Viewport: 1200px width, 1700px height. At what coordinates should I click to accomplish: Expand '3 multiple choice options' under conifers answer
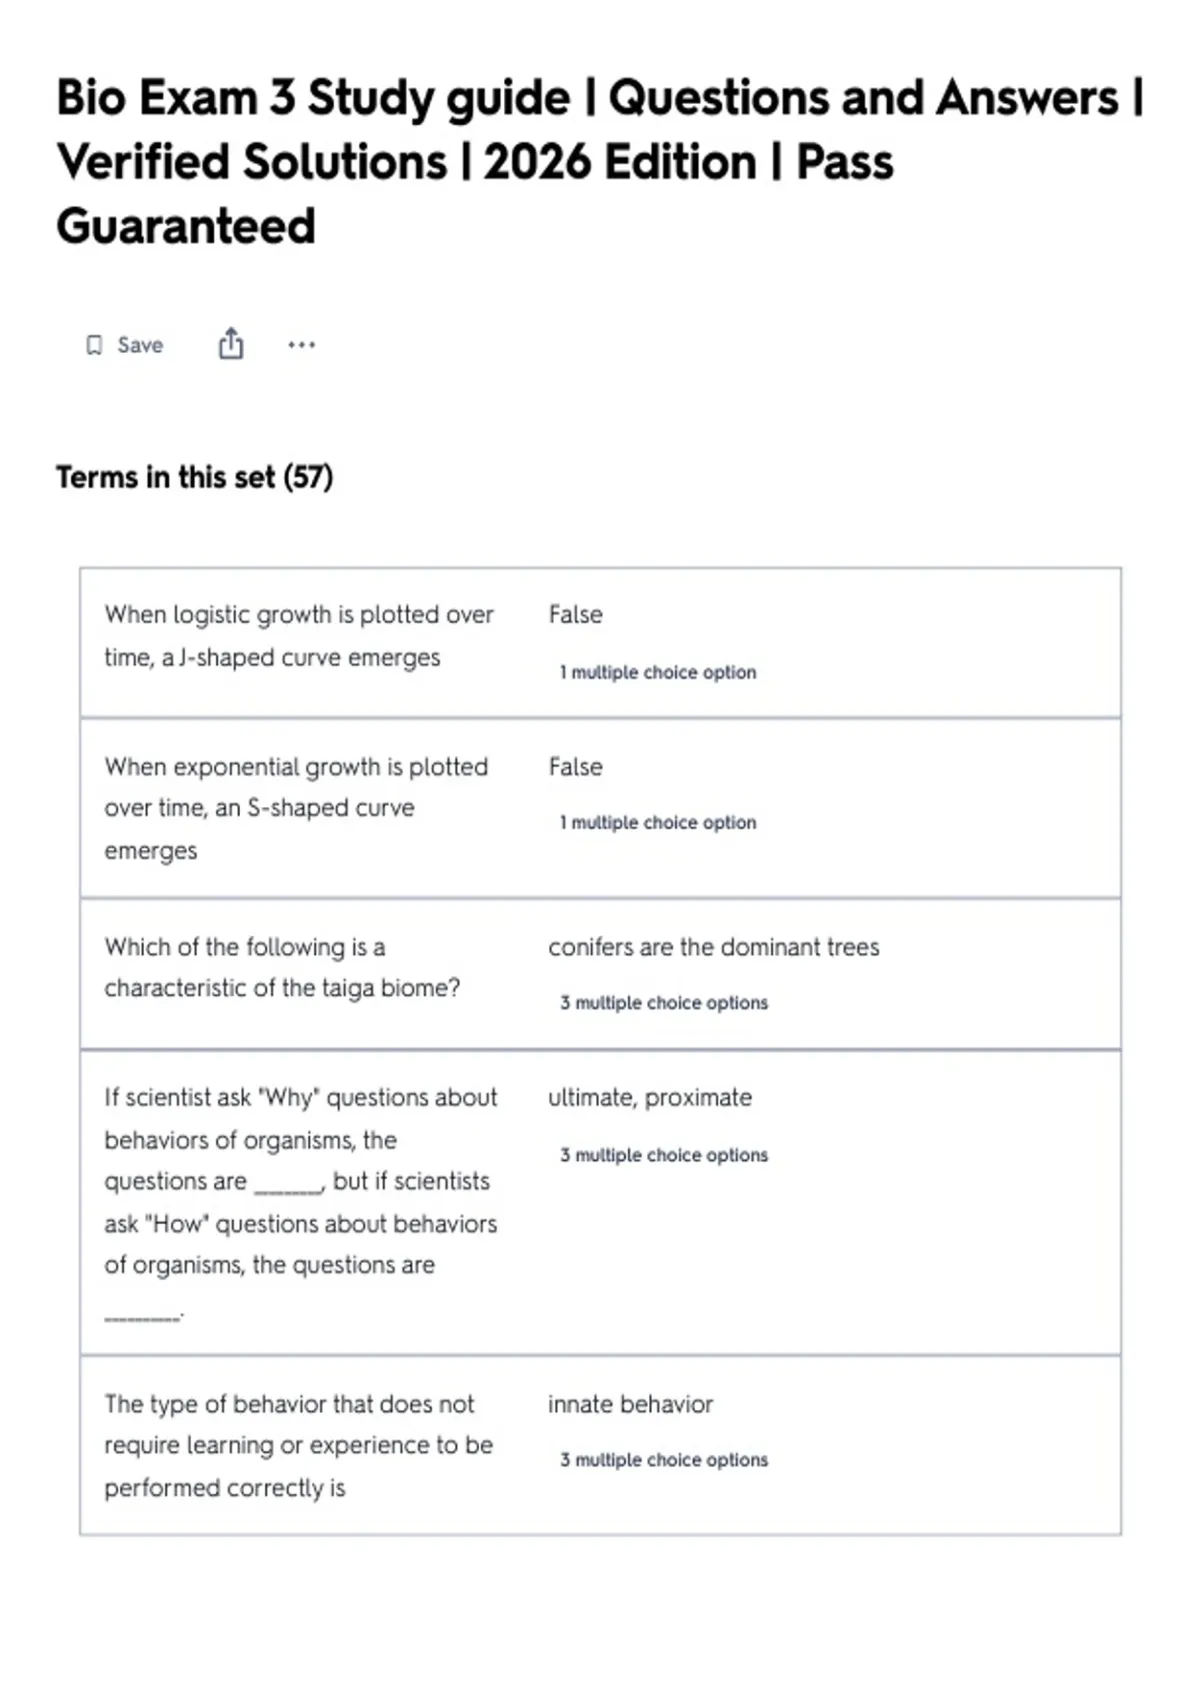[664, 1002]
